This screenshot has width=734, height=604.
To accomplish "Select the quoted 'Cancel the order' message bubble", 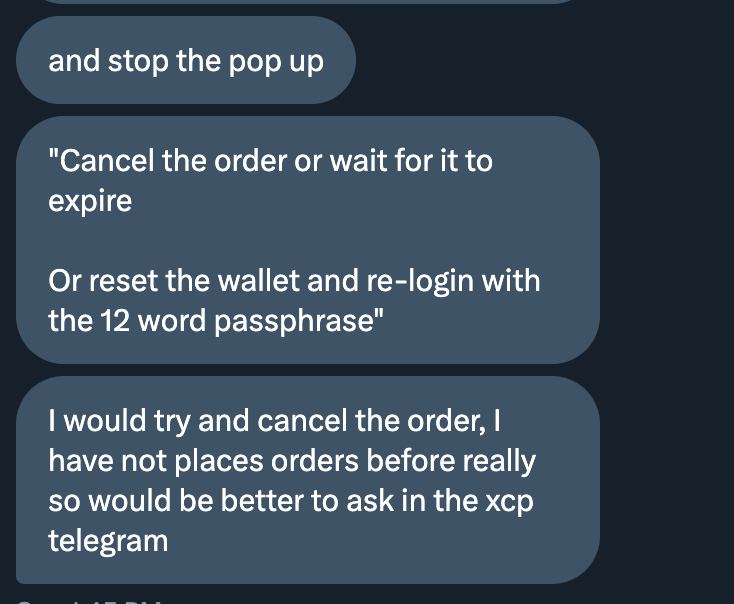I will [308, 240].
